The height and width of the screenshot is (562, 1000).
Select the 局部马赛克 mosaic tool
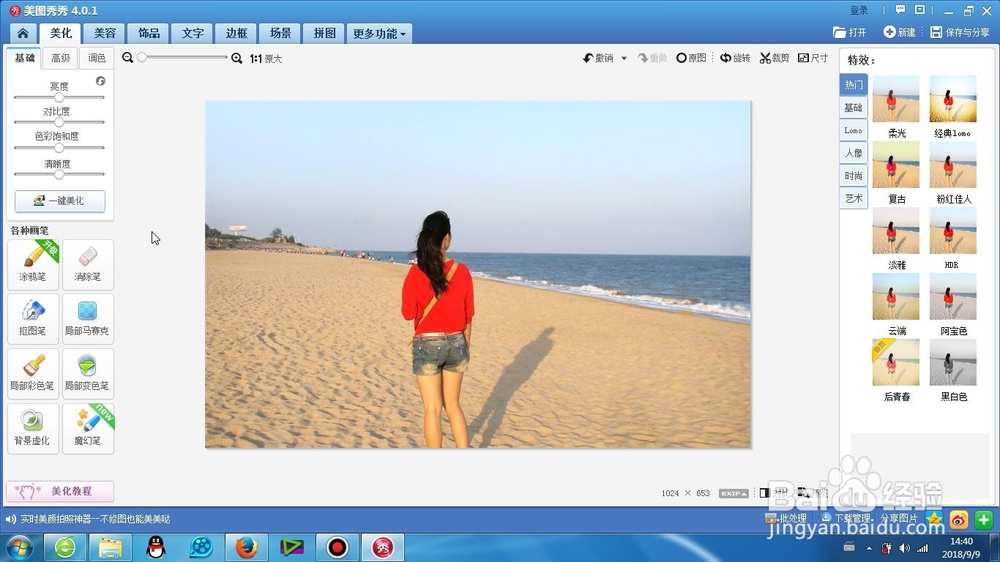point(88,318)
